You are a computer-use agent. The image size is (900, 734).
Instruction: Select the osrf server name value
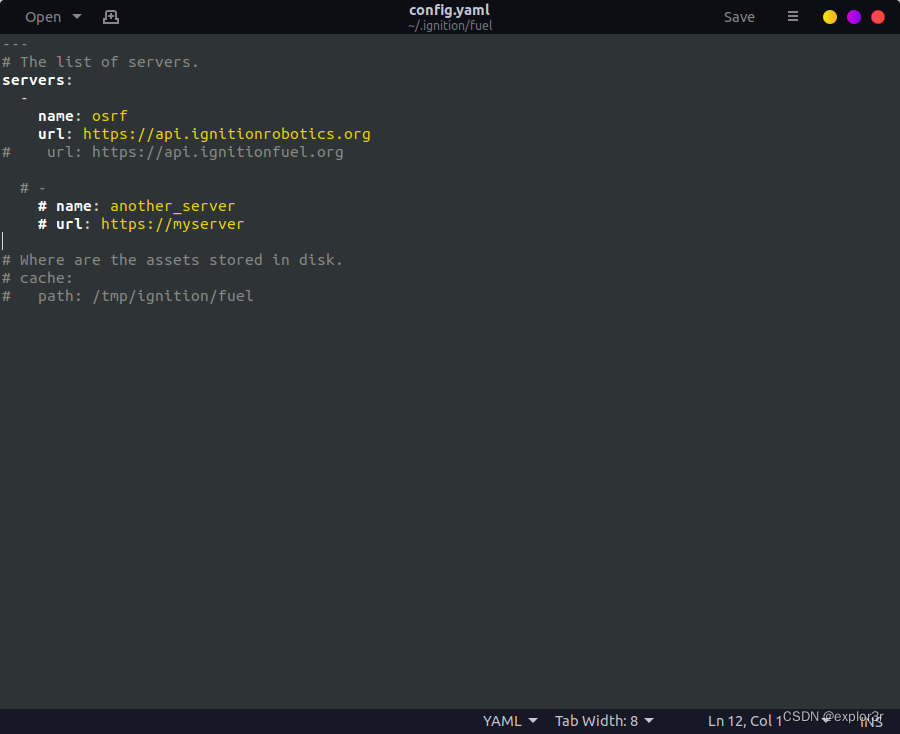click(109, 115)
